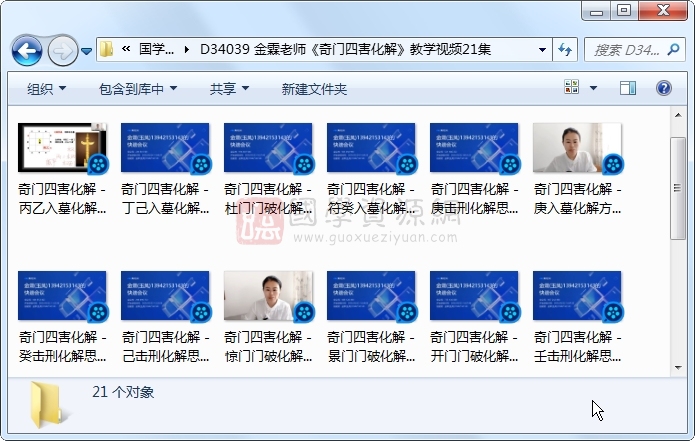
Task: Expand the hidden path chevron «
Action: pyautogui.click(x=126, y=49)
